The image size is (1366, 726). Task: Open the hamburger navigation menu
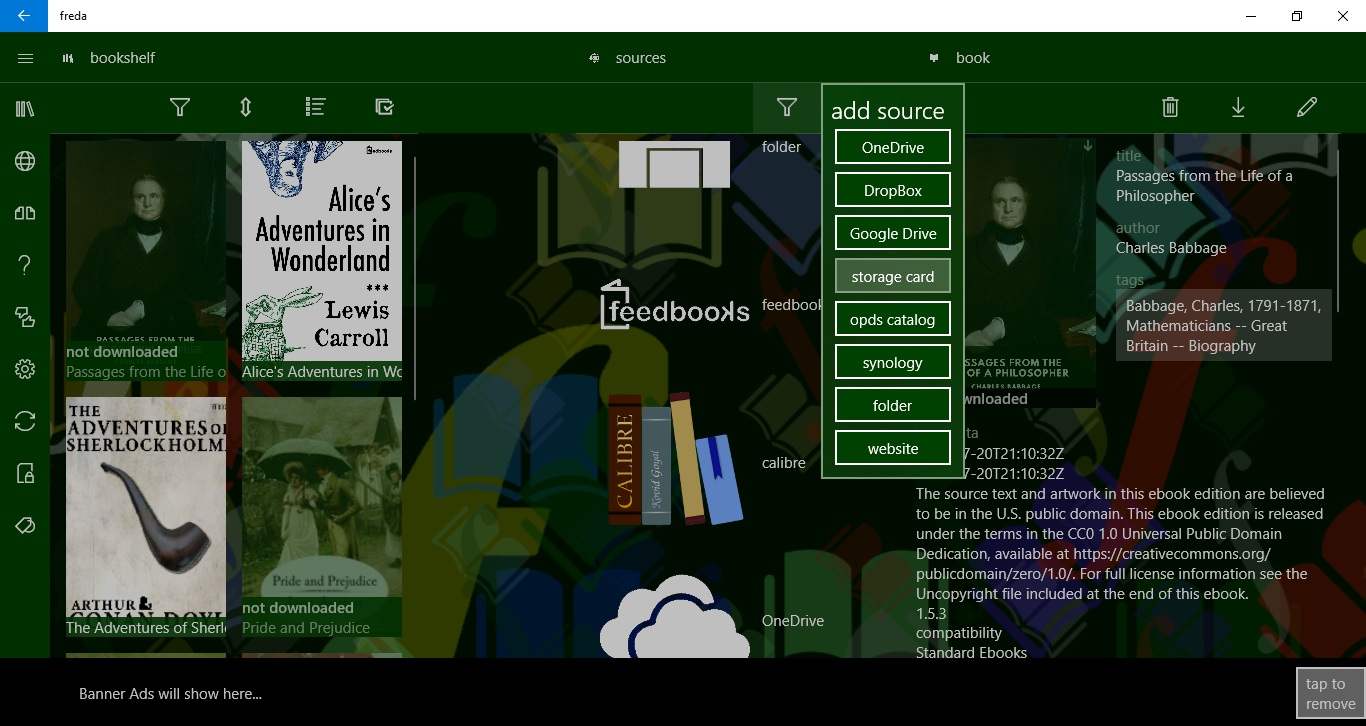click(25, 57)
